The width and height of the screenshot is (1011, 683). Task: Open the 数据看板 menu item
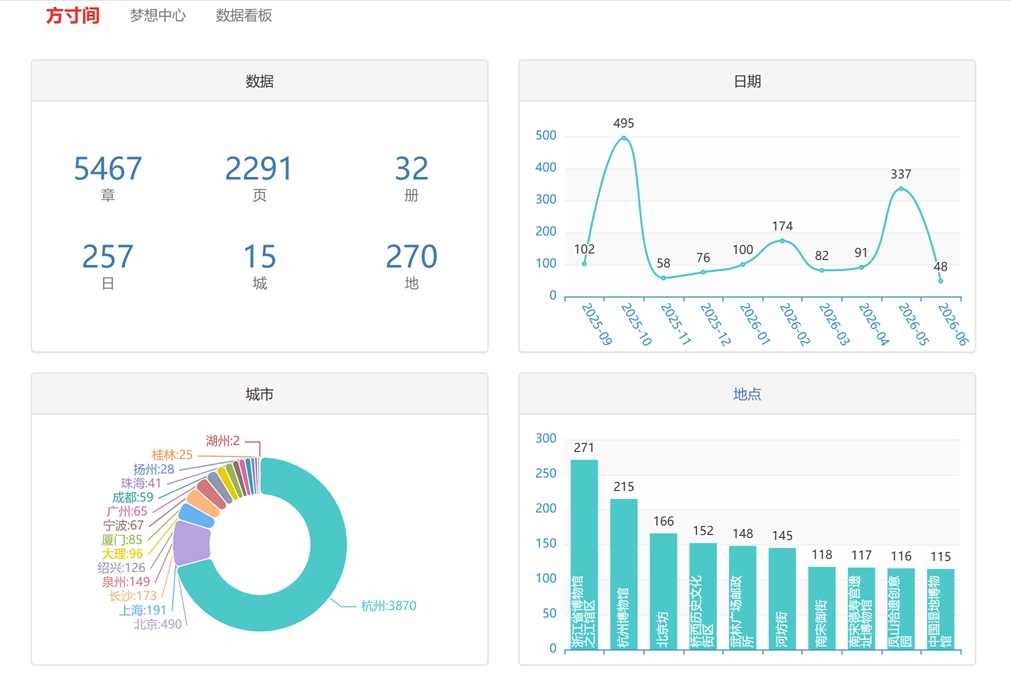click(x=244, y=15)
